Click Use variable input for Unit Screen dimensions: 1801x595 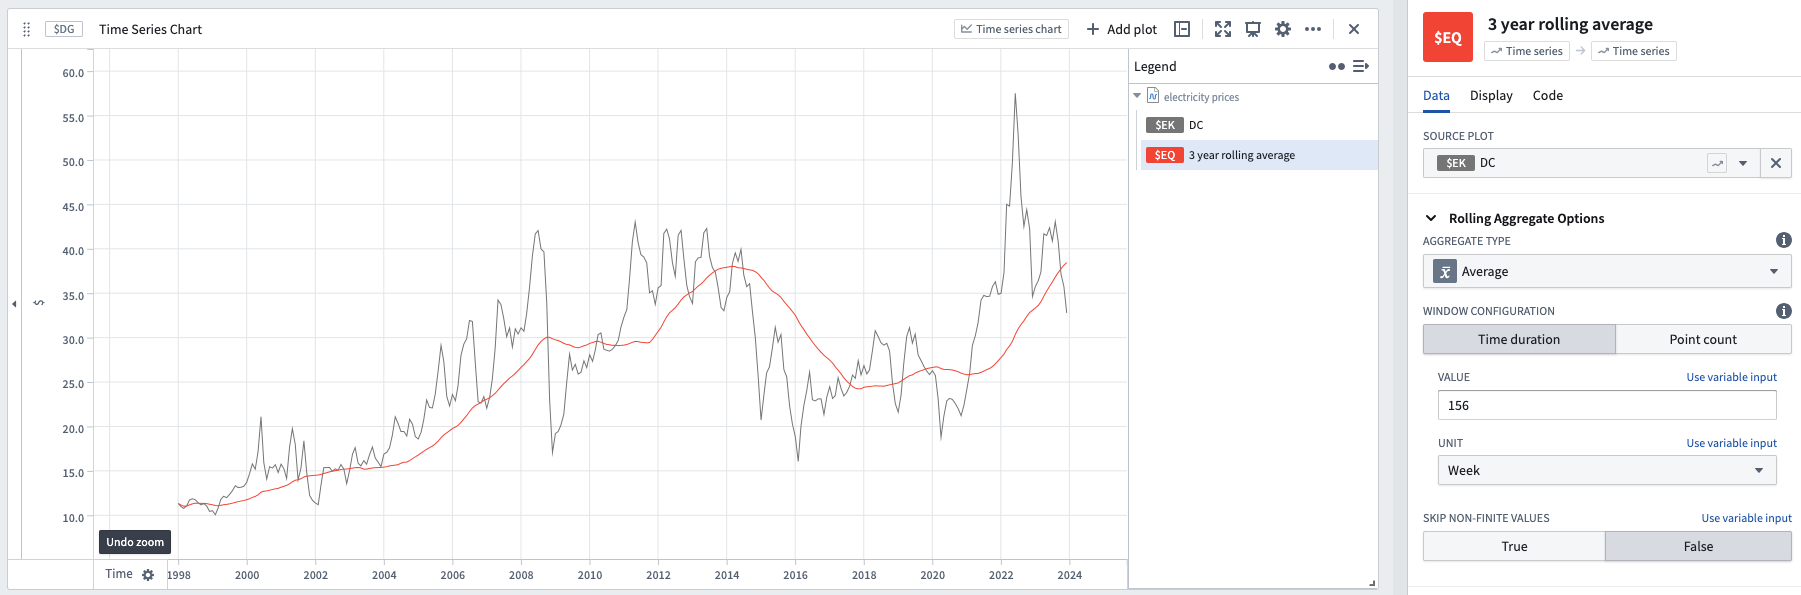[1731, 443]
